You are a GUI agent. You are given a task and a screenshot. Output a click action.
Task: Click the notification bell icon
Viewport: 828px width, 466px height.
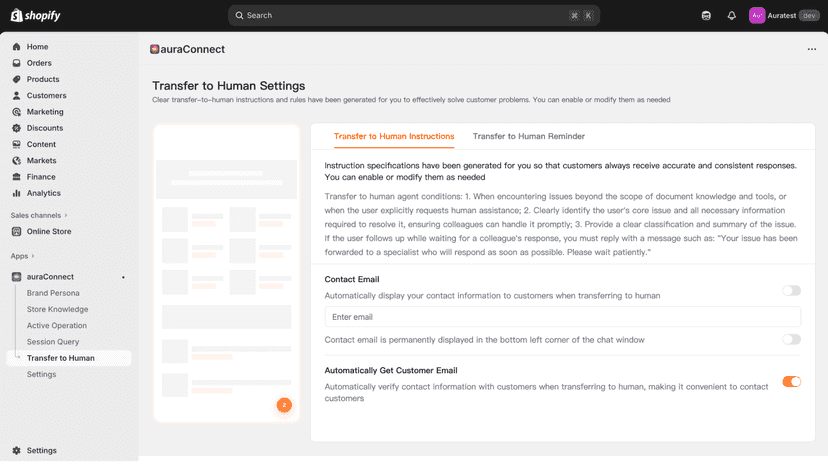pyautogui.click(x=731, y=16)
